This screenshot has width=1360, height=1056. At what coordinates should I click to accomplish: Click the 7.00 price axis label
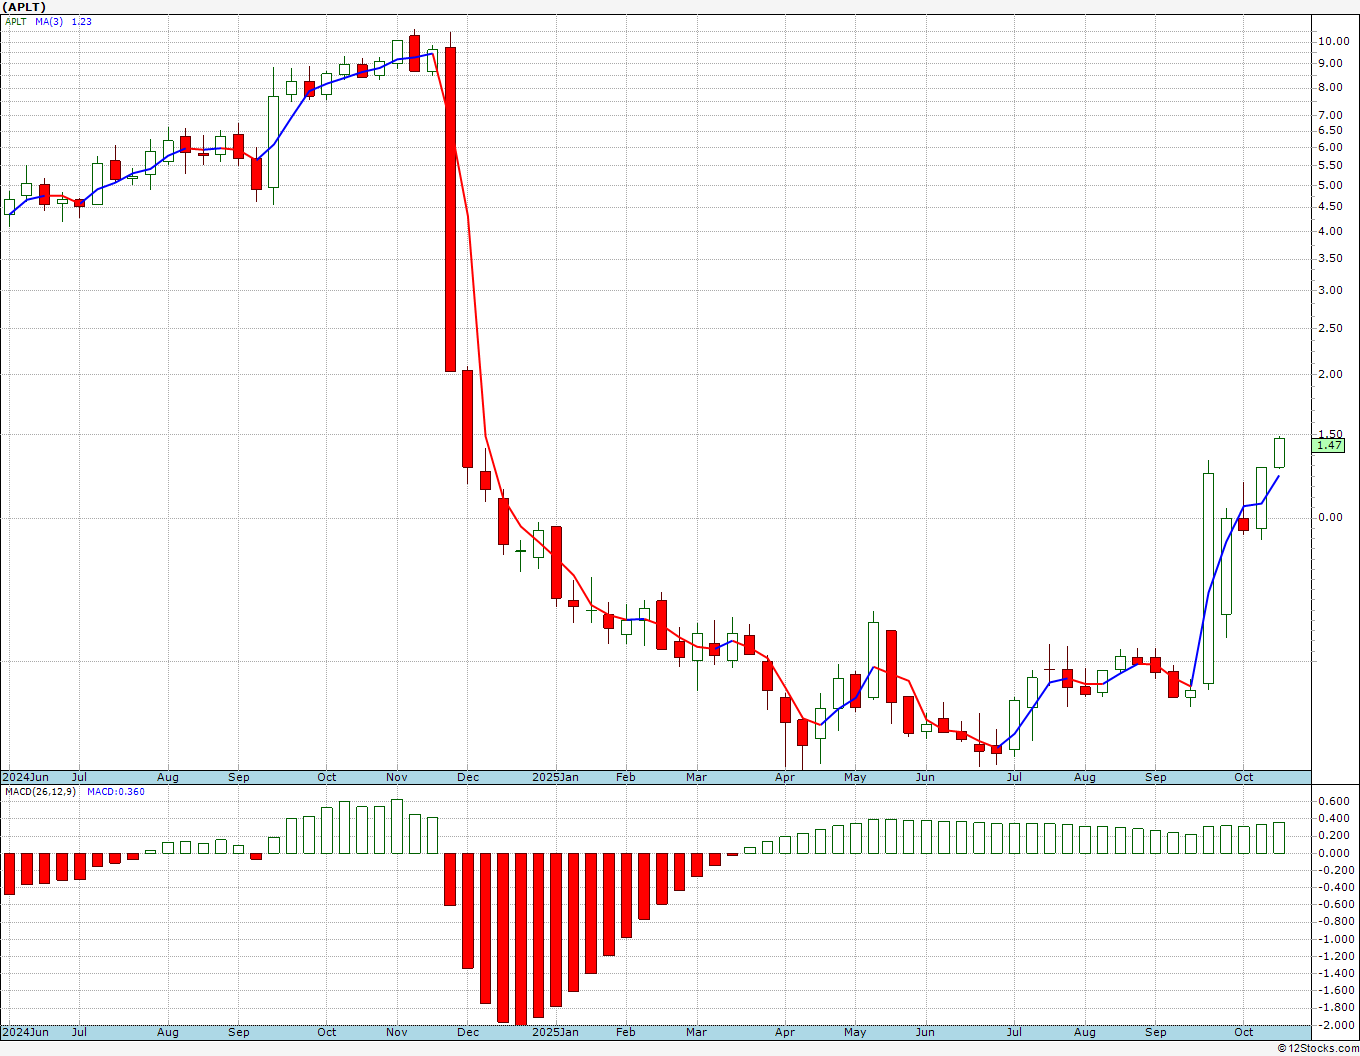tap(1331, 115)
